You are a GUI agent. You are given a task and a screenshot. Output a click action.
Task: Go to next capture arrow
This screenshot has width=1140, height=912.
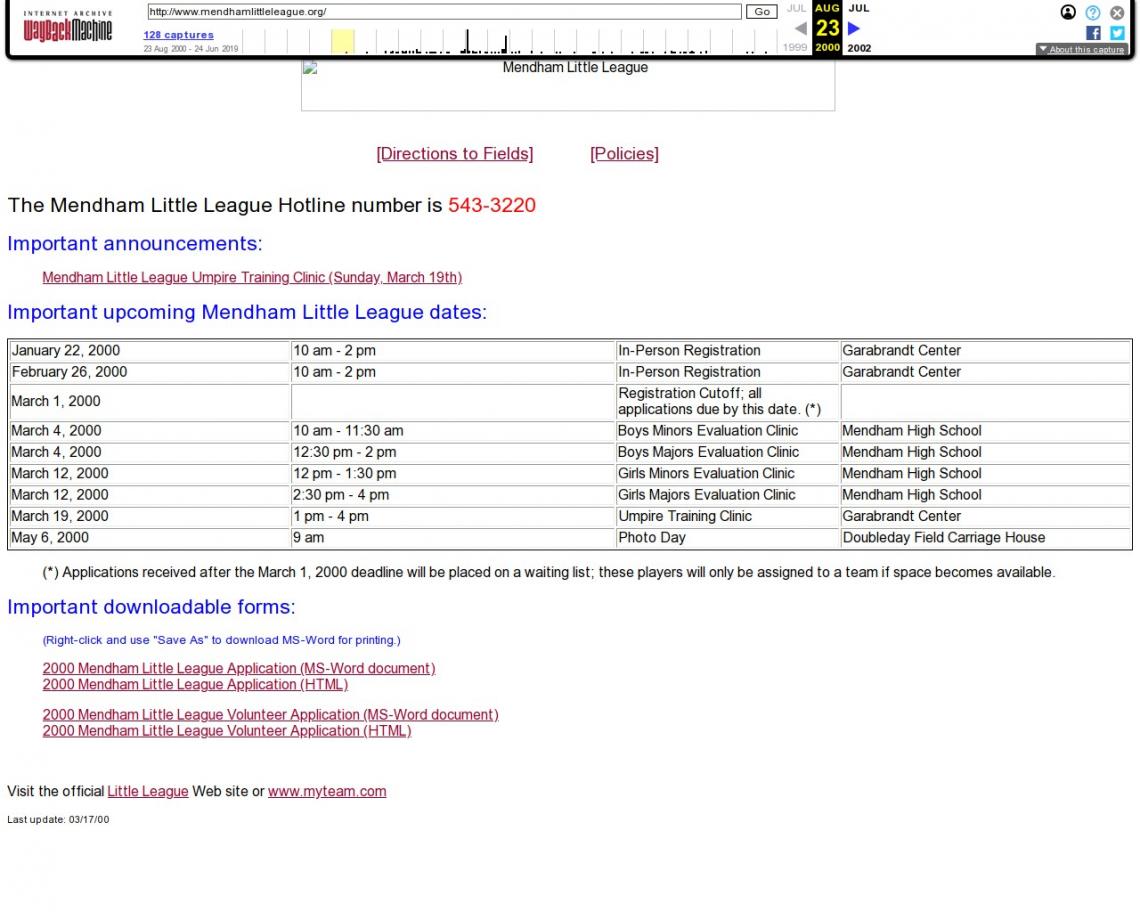(x=854, y=28)
